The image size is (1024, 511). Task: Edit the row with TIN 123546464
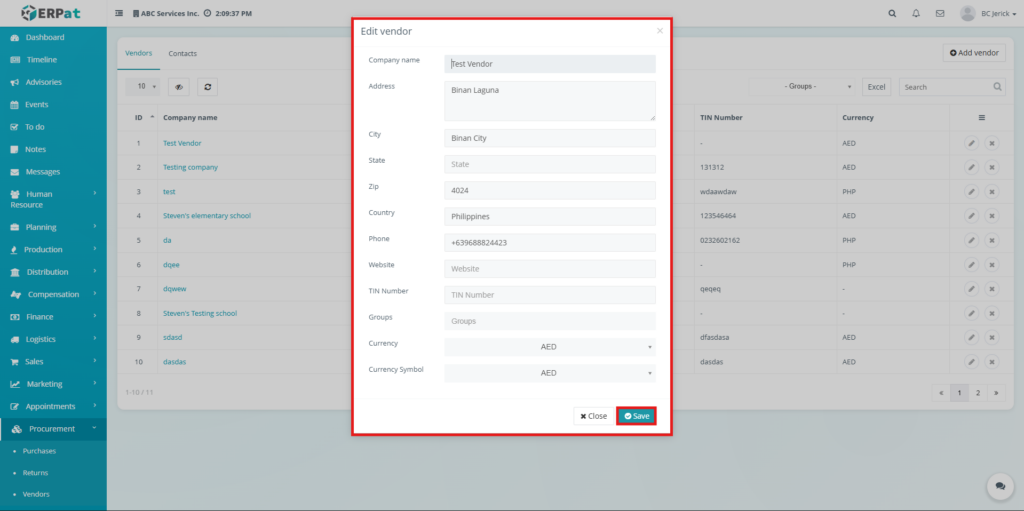[972, 216]
